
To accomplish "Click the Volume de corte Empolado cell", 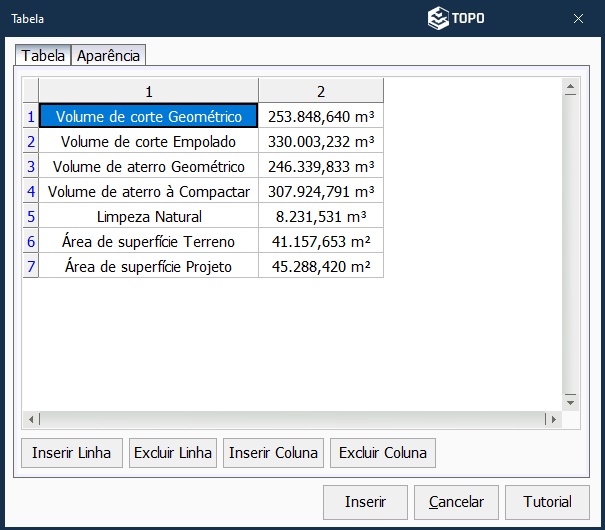I will [x=148, y=142].
